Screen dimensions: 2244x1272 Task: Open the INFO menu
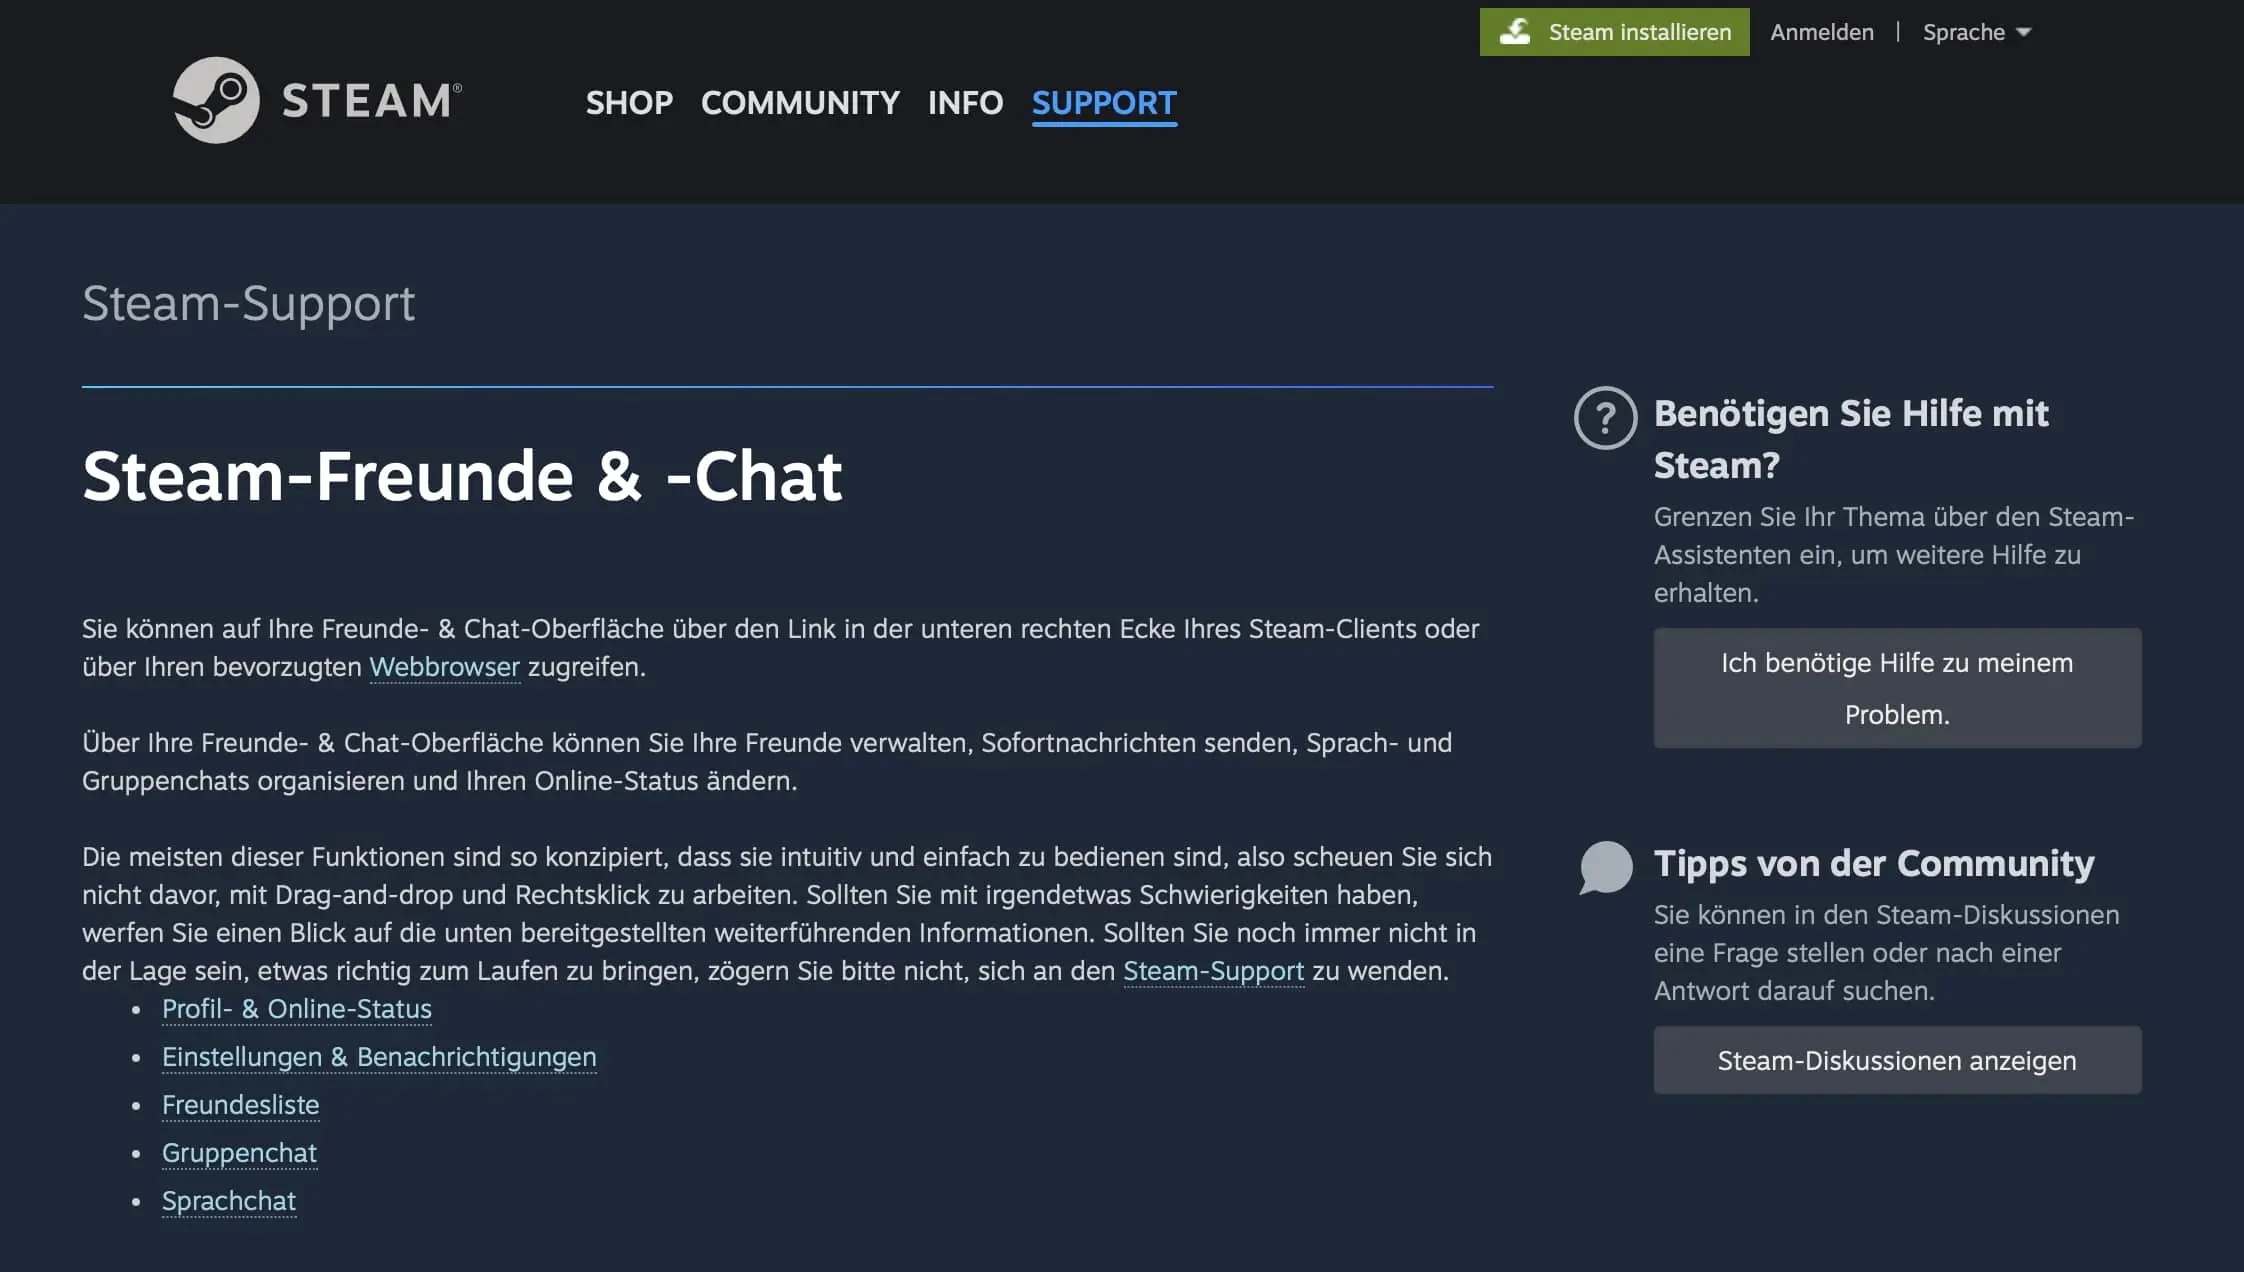[x=965, y=103]
